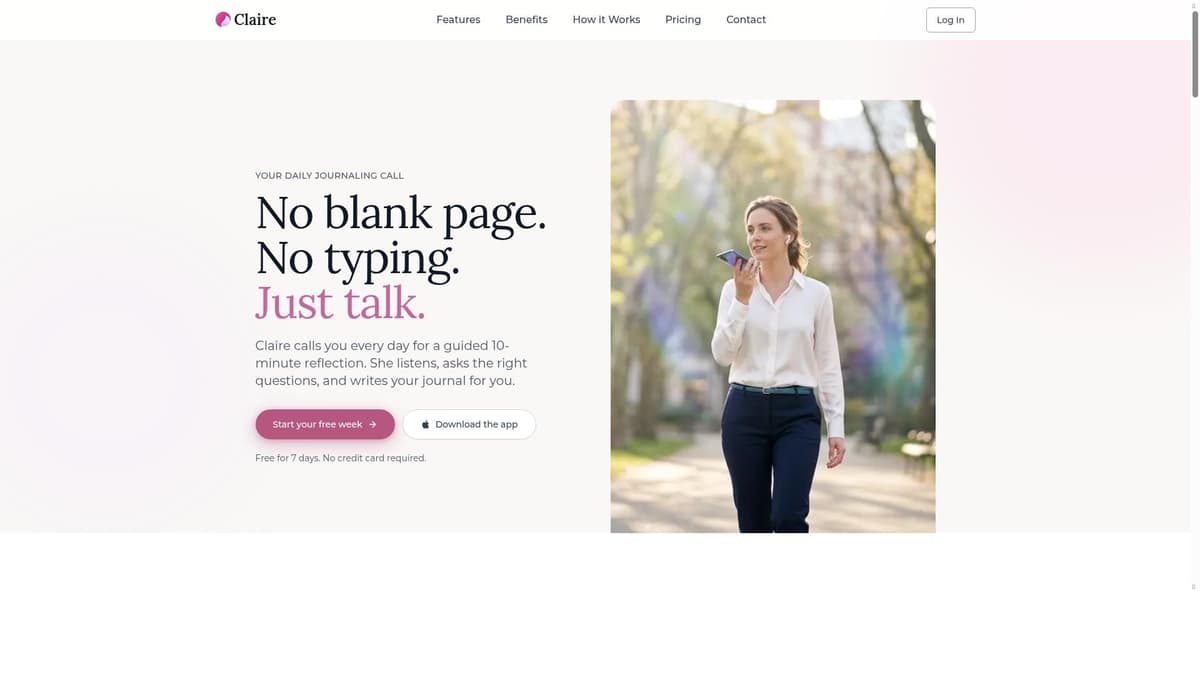Click the page vertical scrollbar thumb

click(x=1194, y=53)
